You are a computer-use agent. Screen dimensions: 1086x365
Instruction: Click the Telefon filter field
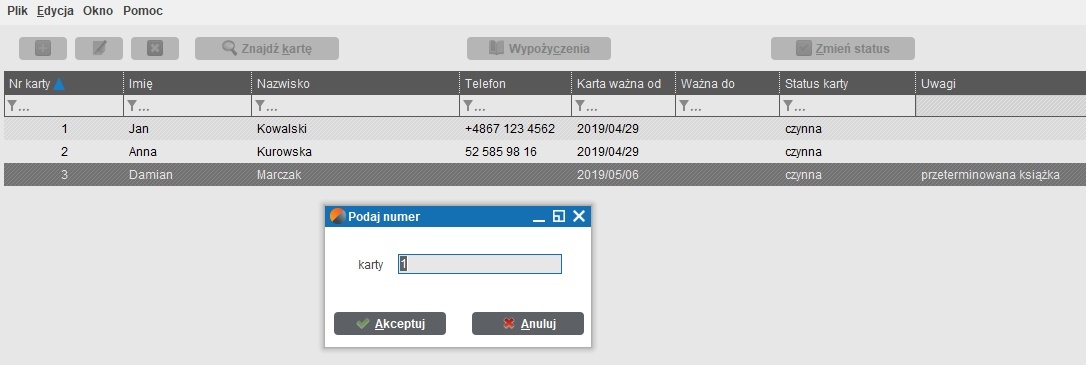point(515,106)
